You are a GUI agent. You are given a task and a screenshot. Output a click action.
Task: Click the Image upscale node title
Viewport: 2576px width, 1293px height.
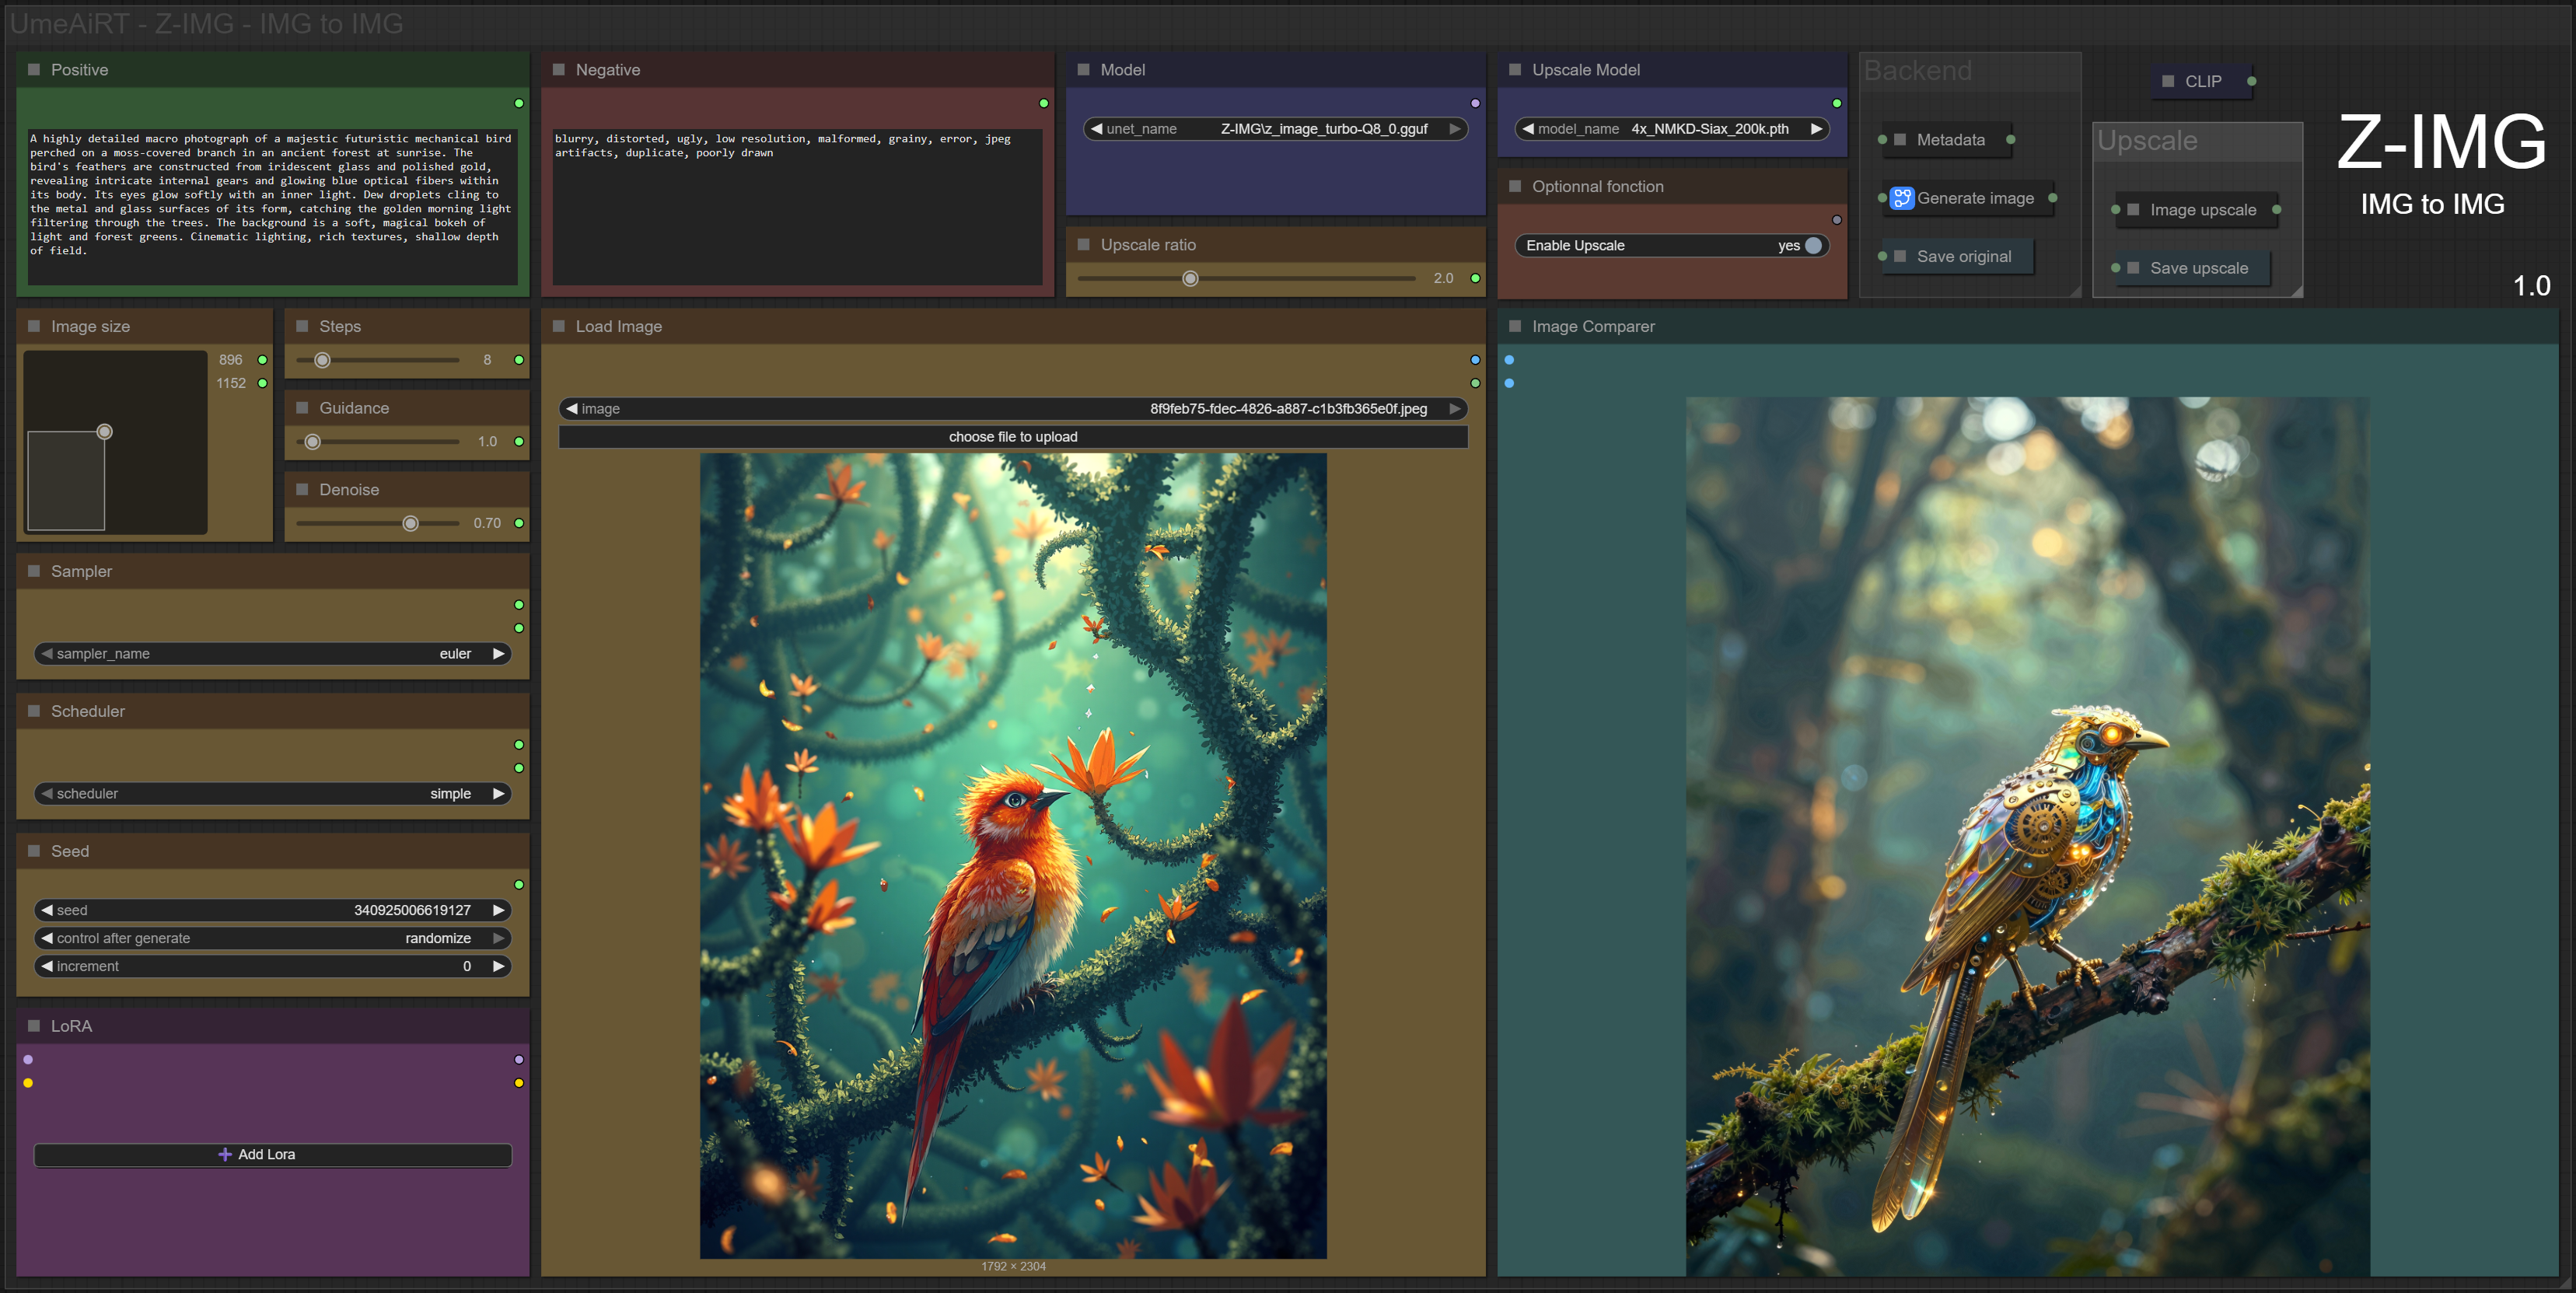2202,210
